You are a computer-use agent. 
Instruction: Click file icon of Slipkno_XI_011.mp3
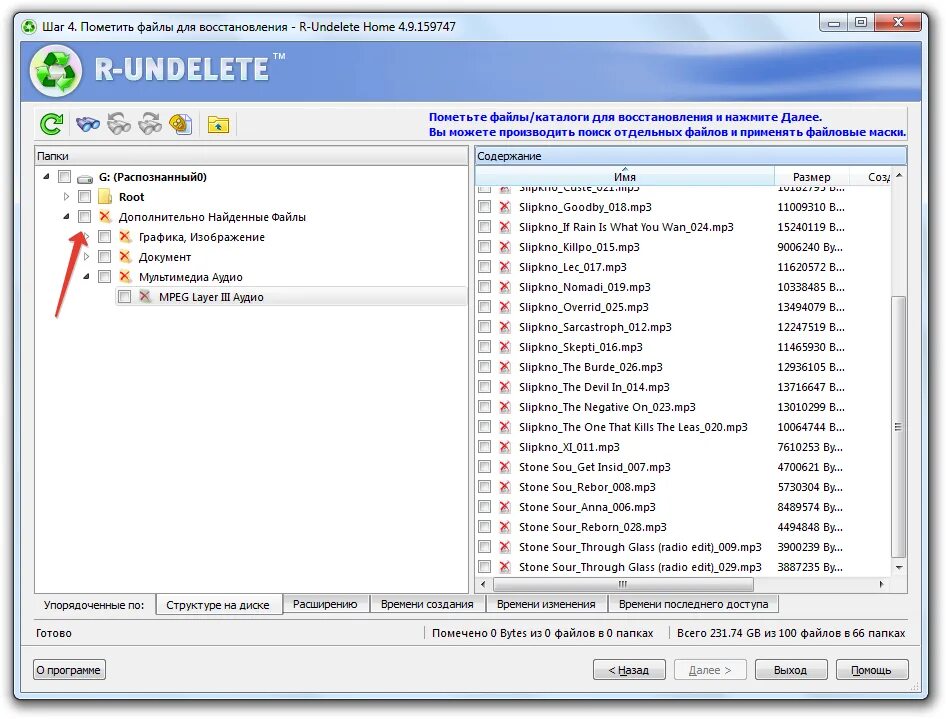[504, 447]
